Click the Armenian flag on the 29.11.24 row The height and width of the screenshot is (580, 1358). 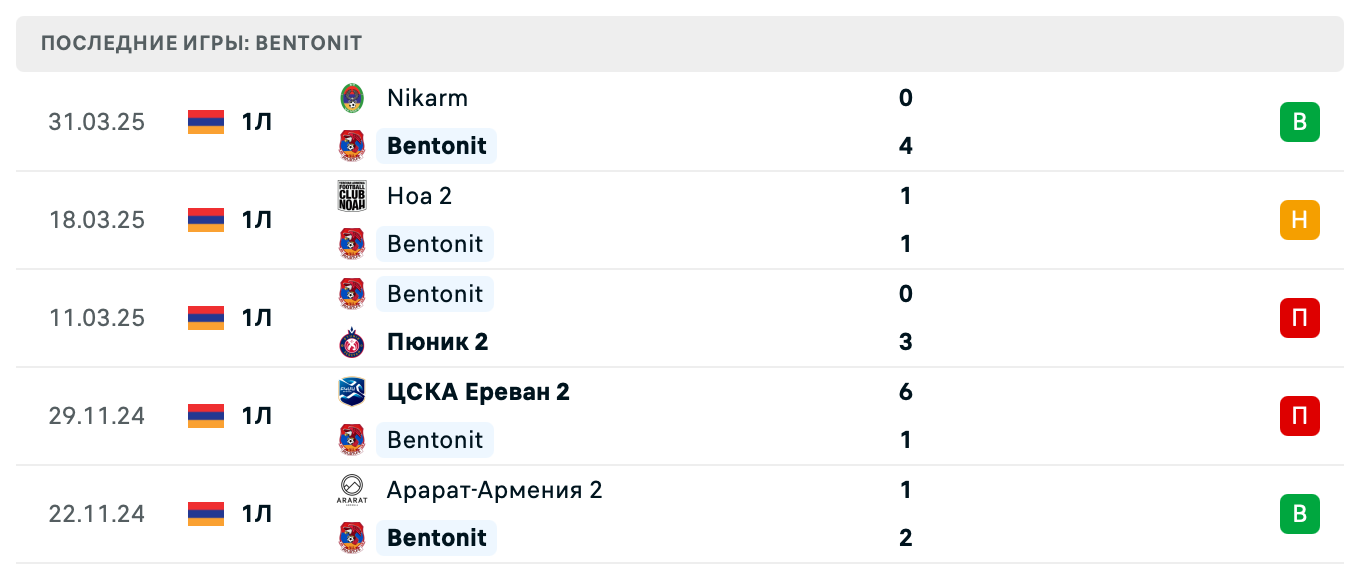tap(206, 416)
